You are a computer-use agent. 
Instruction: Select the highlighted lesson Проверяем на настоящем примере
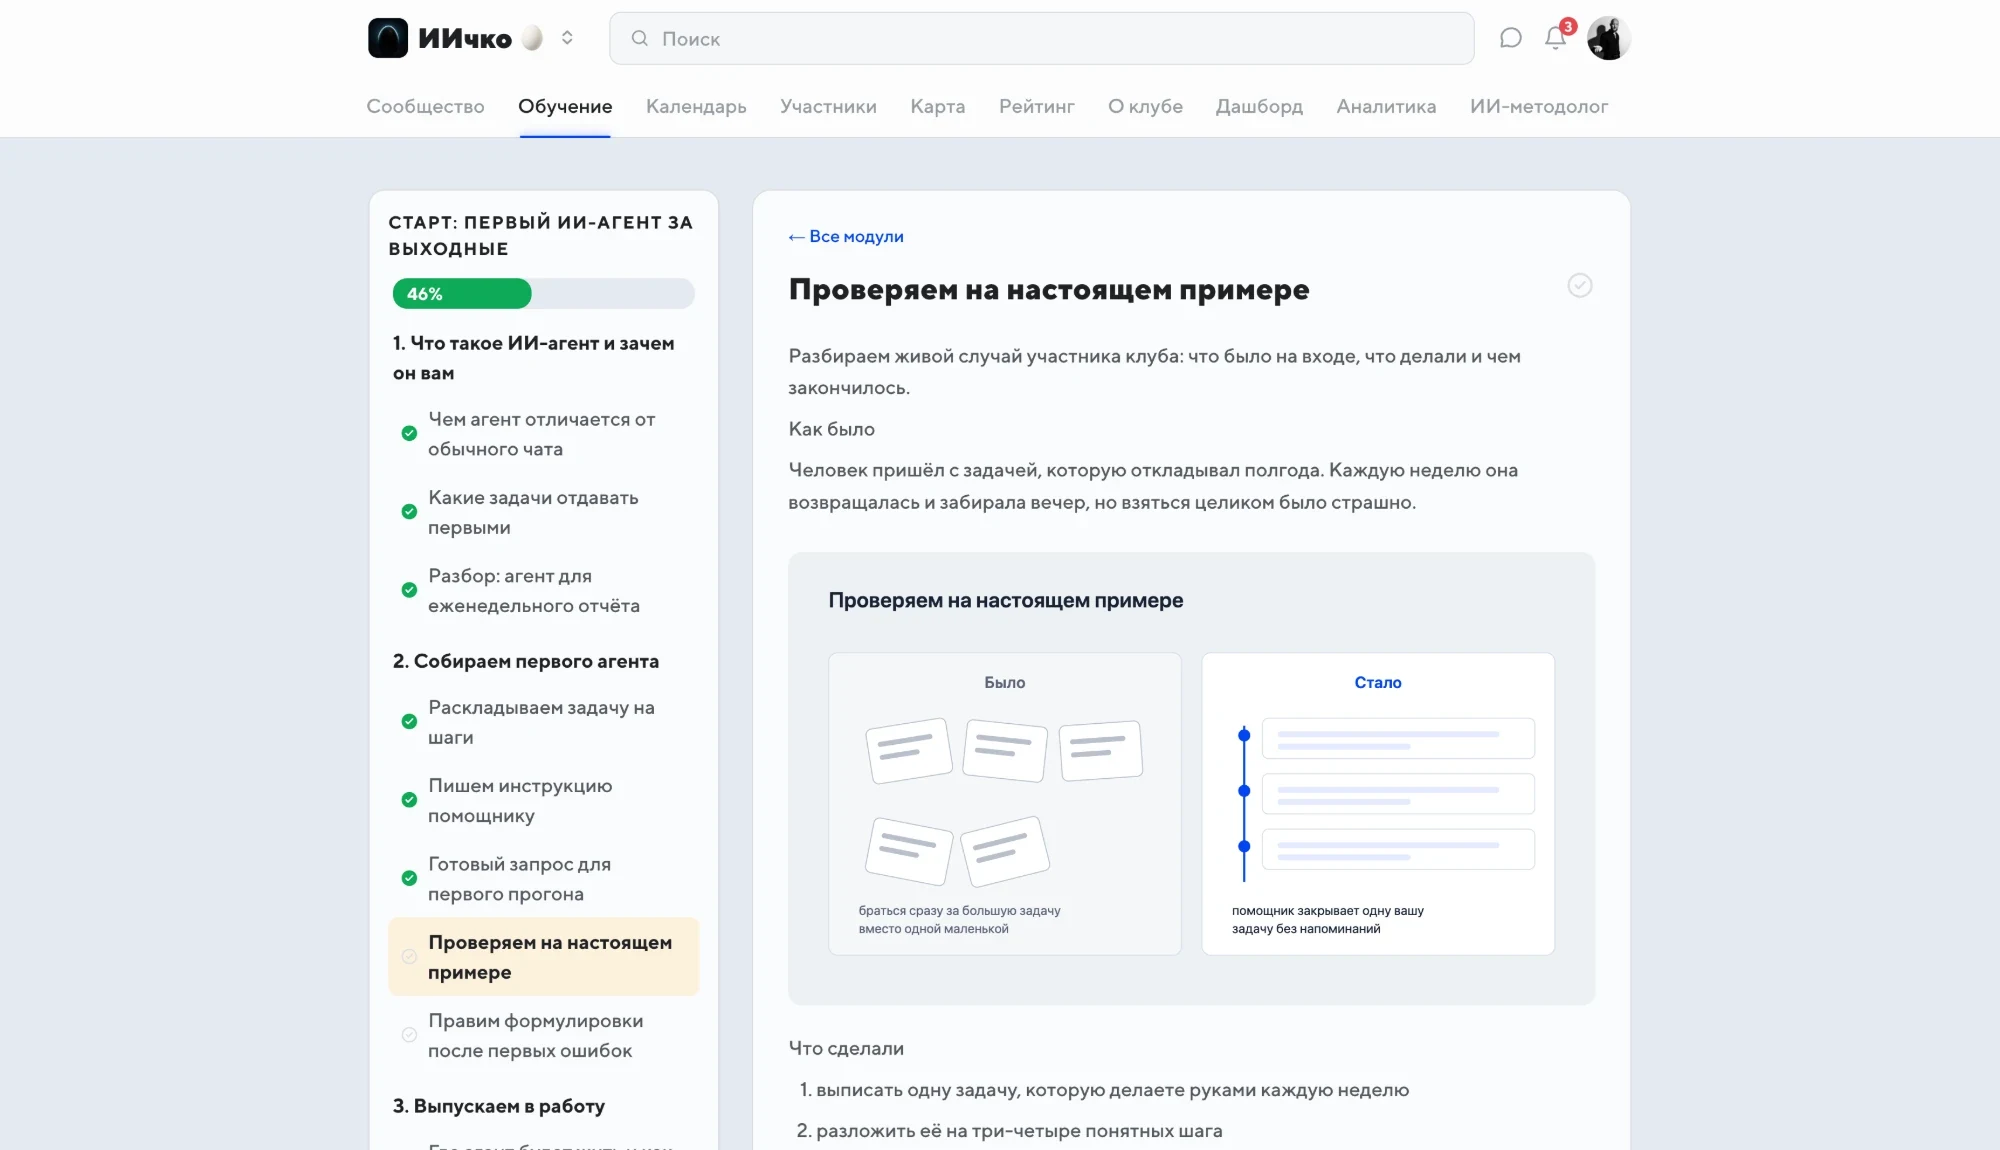click(543, 957)
